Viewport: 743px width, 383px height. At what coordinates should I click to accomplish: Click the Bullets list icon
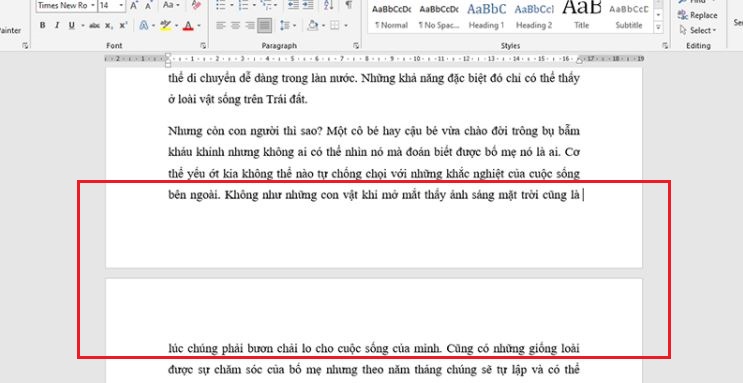pyautogui.click(x=220, y=5)
